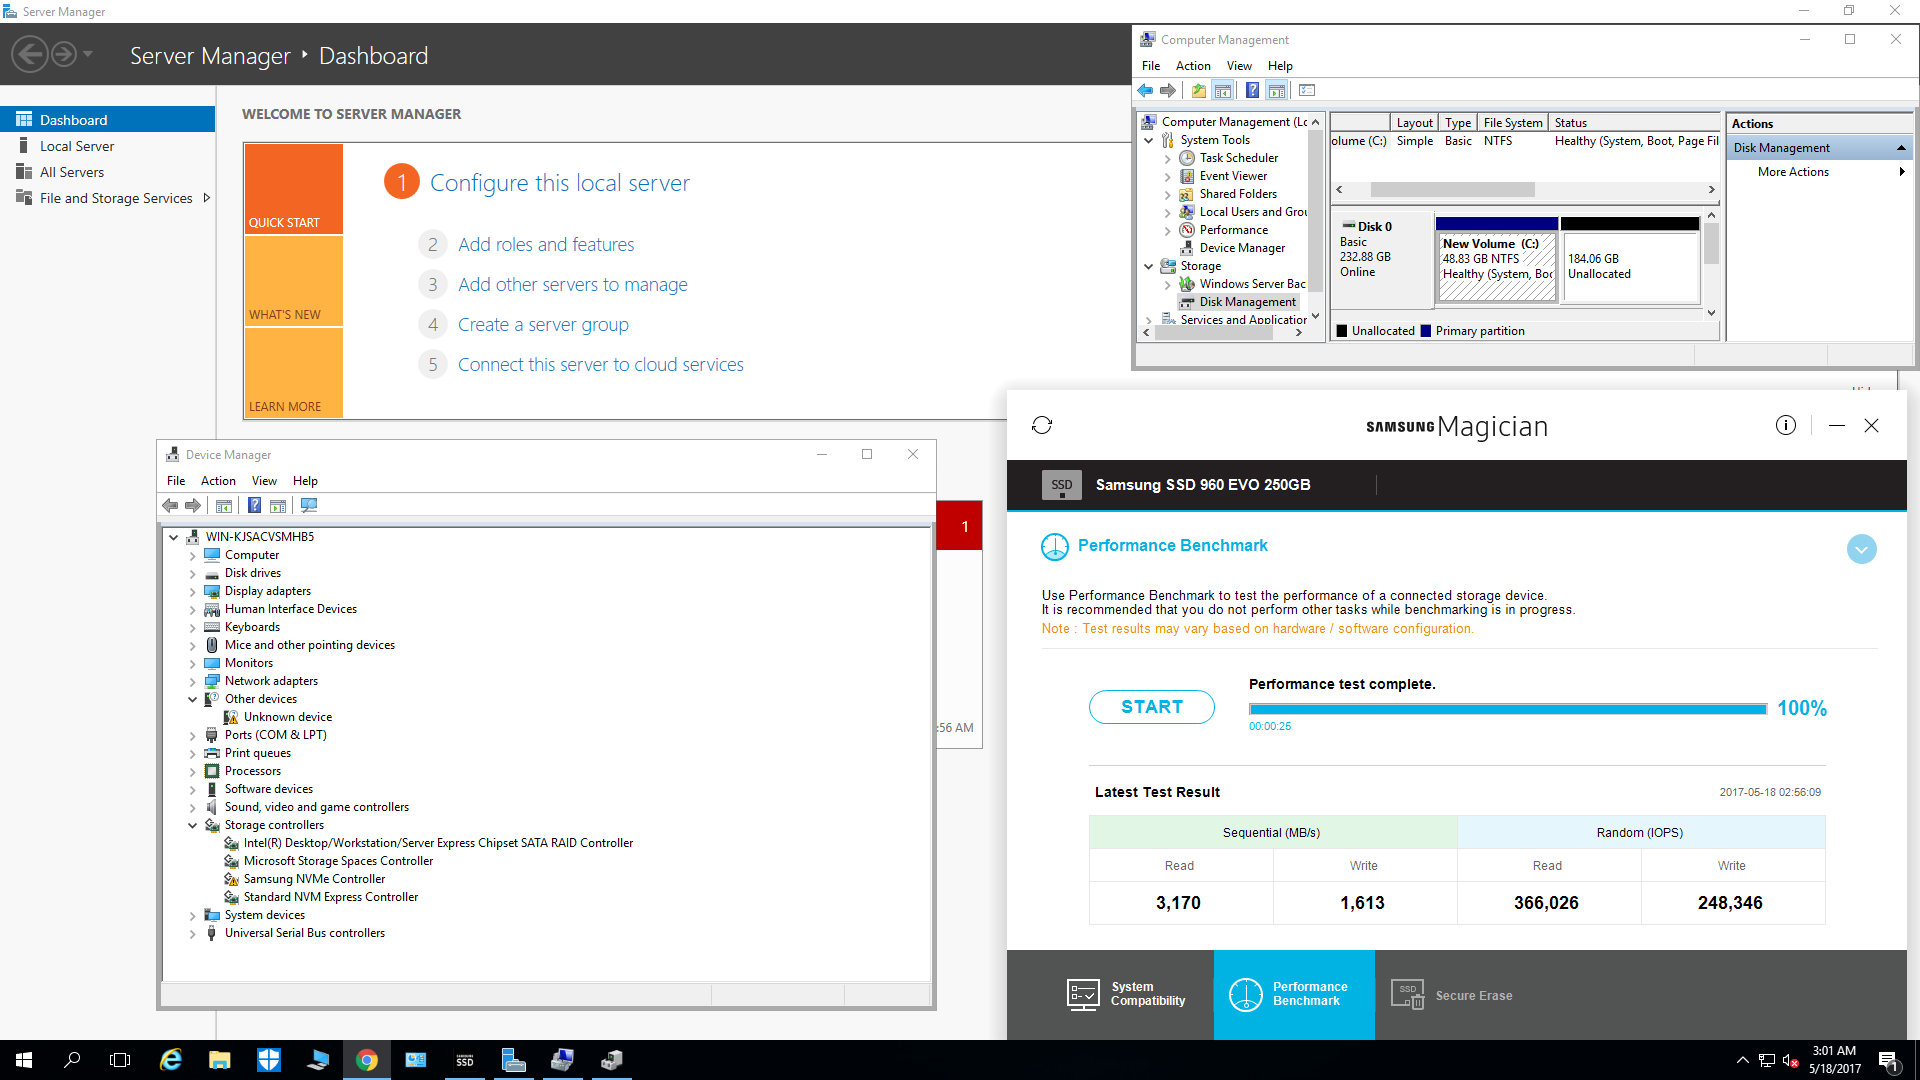Image resolution: width=1920 pixels, height=1080 pixels.
Task: Click Computer Management back arrow icon
Action: click(x=1145, y=91)
